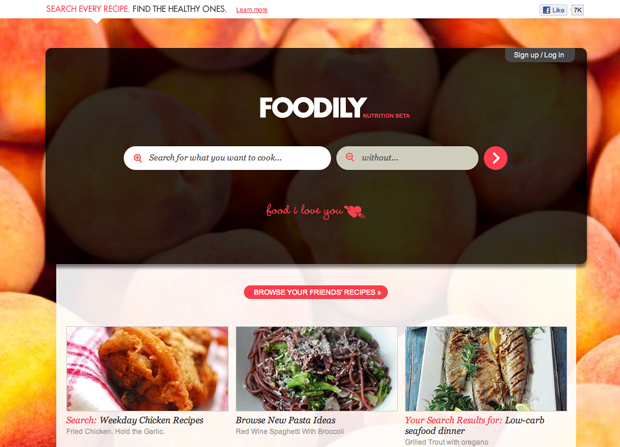This screenshot has height=447, width=620.
Task: Open Browse New Pasta Ideas link
Action: coord(285,420)
